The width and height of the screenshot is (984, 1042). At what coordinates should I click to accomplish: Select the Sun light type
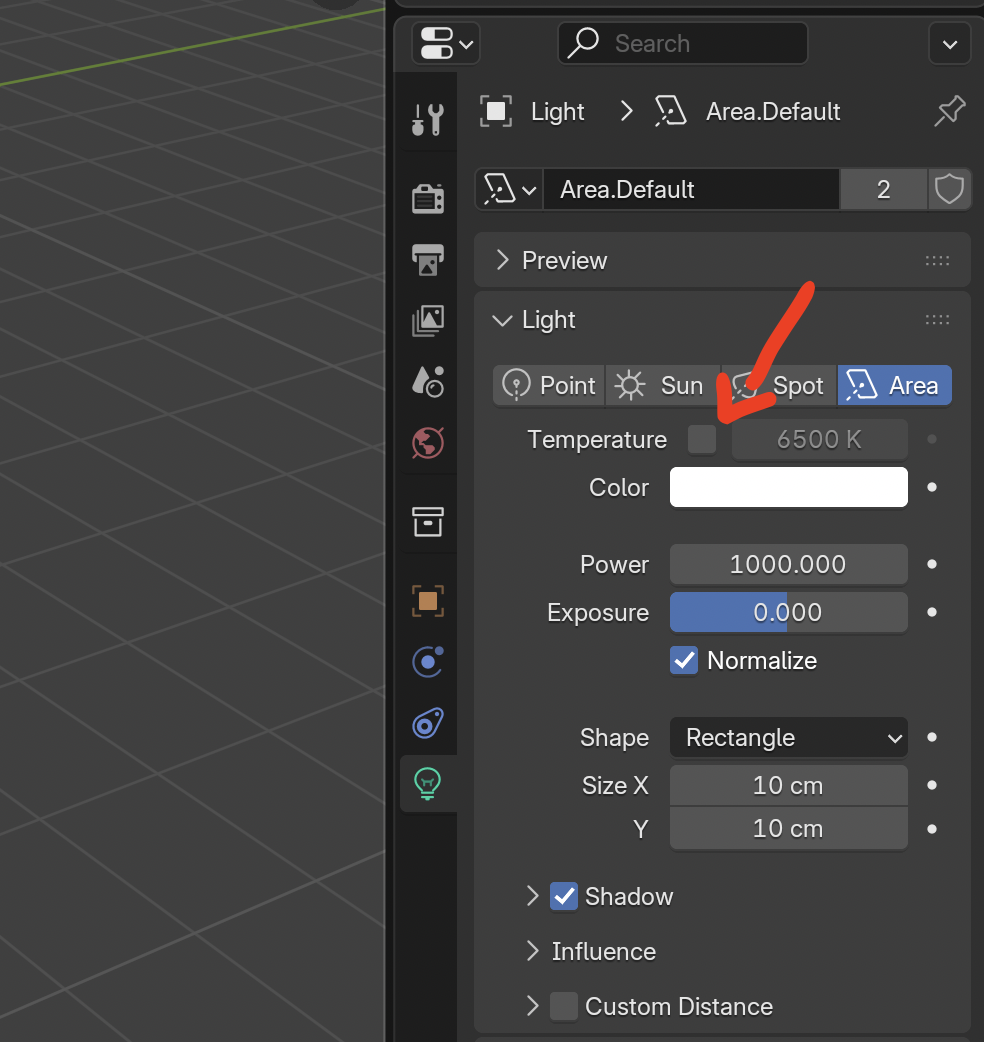661,386
